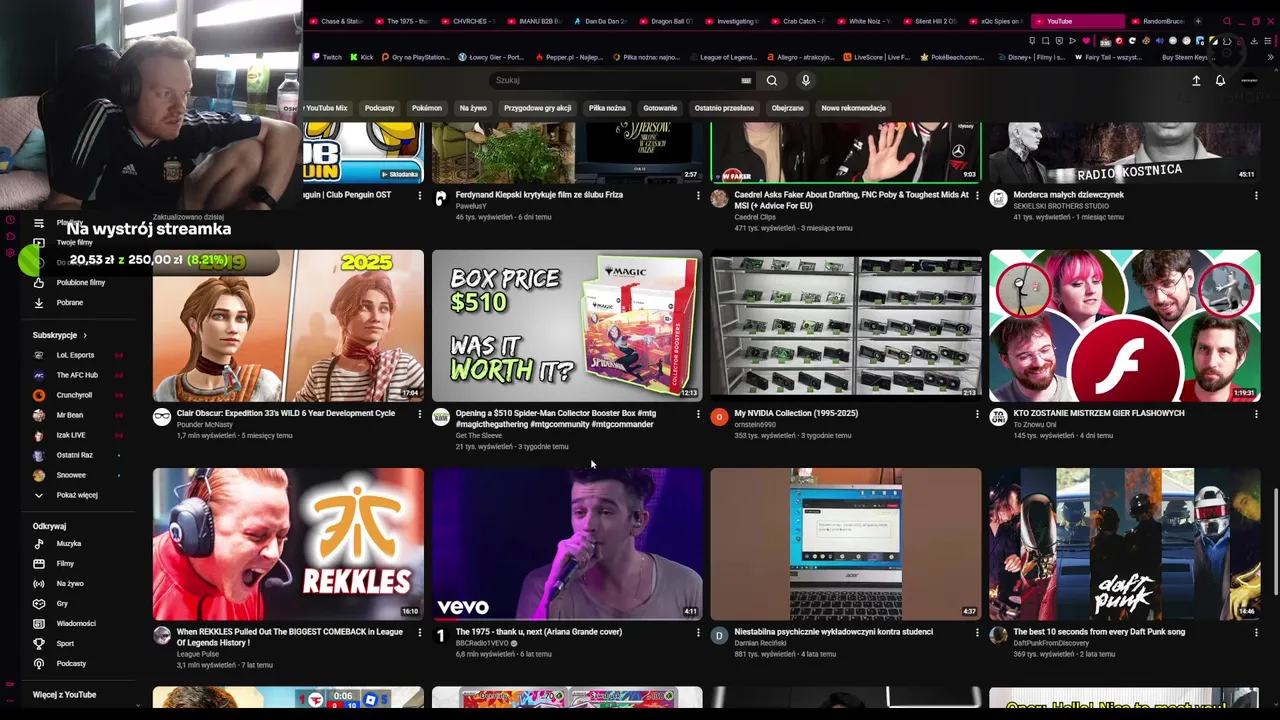Screen dimensions: 1280x720
Task: Open Niestabilna psychicznie wykładowczyni video title
Action: (x=834, y=632)
